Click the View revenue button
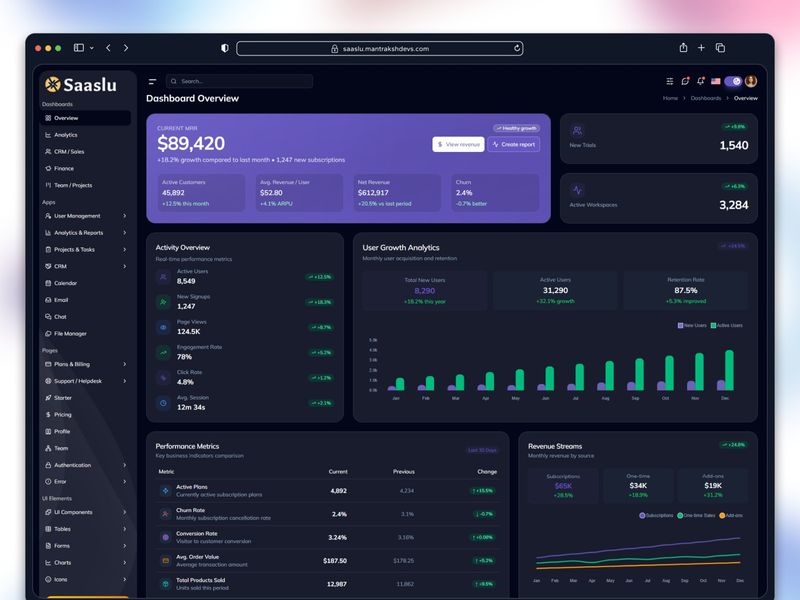The image size is (800, 600). 458,144
